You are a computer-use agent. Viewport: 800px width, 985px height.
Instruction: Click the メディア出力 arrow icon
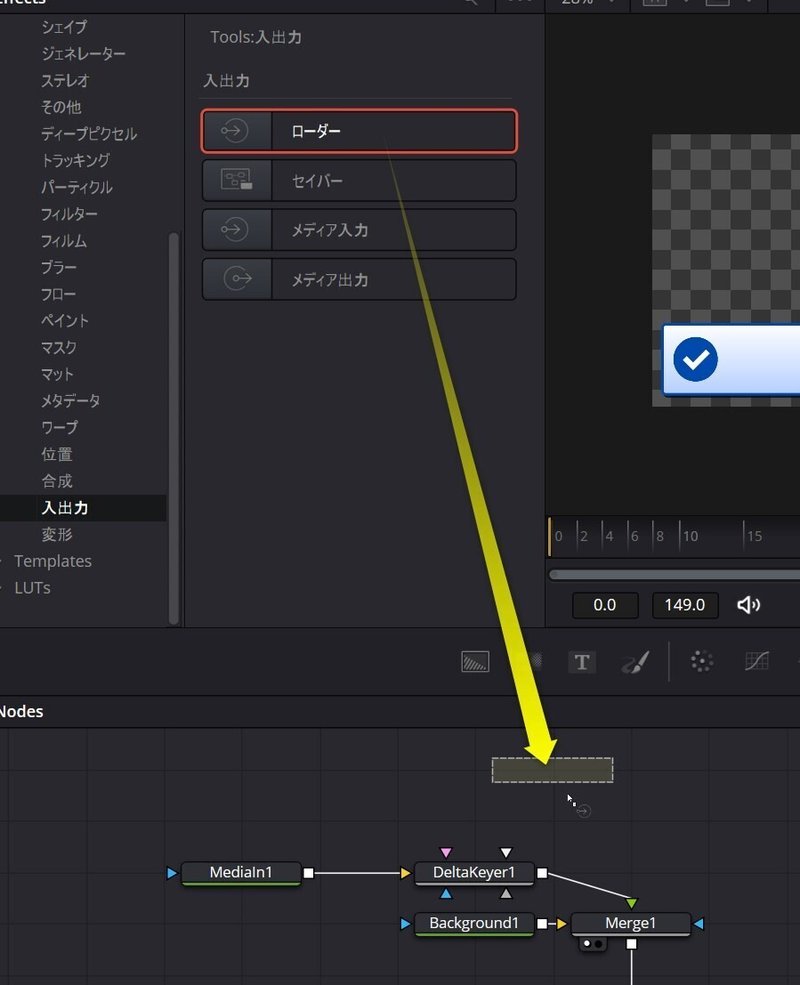click(237, 278)
